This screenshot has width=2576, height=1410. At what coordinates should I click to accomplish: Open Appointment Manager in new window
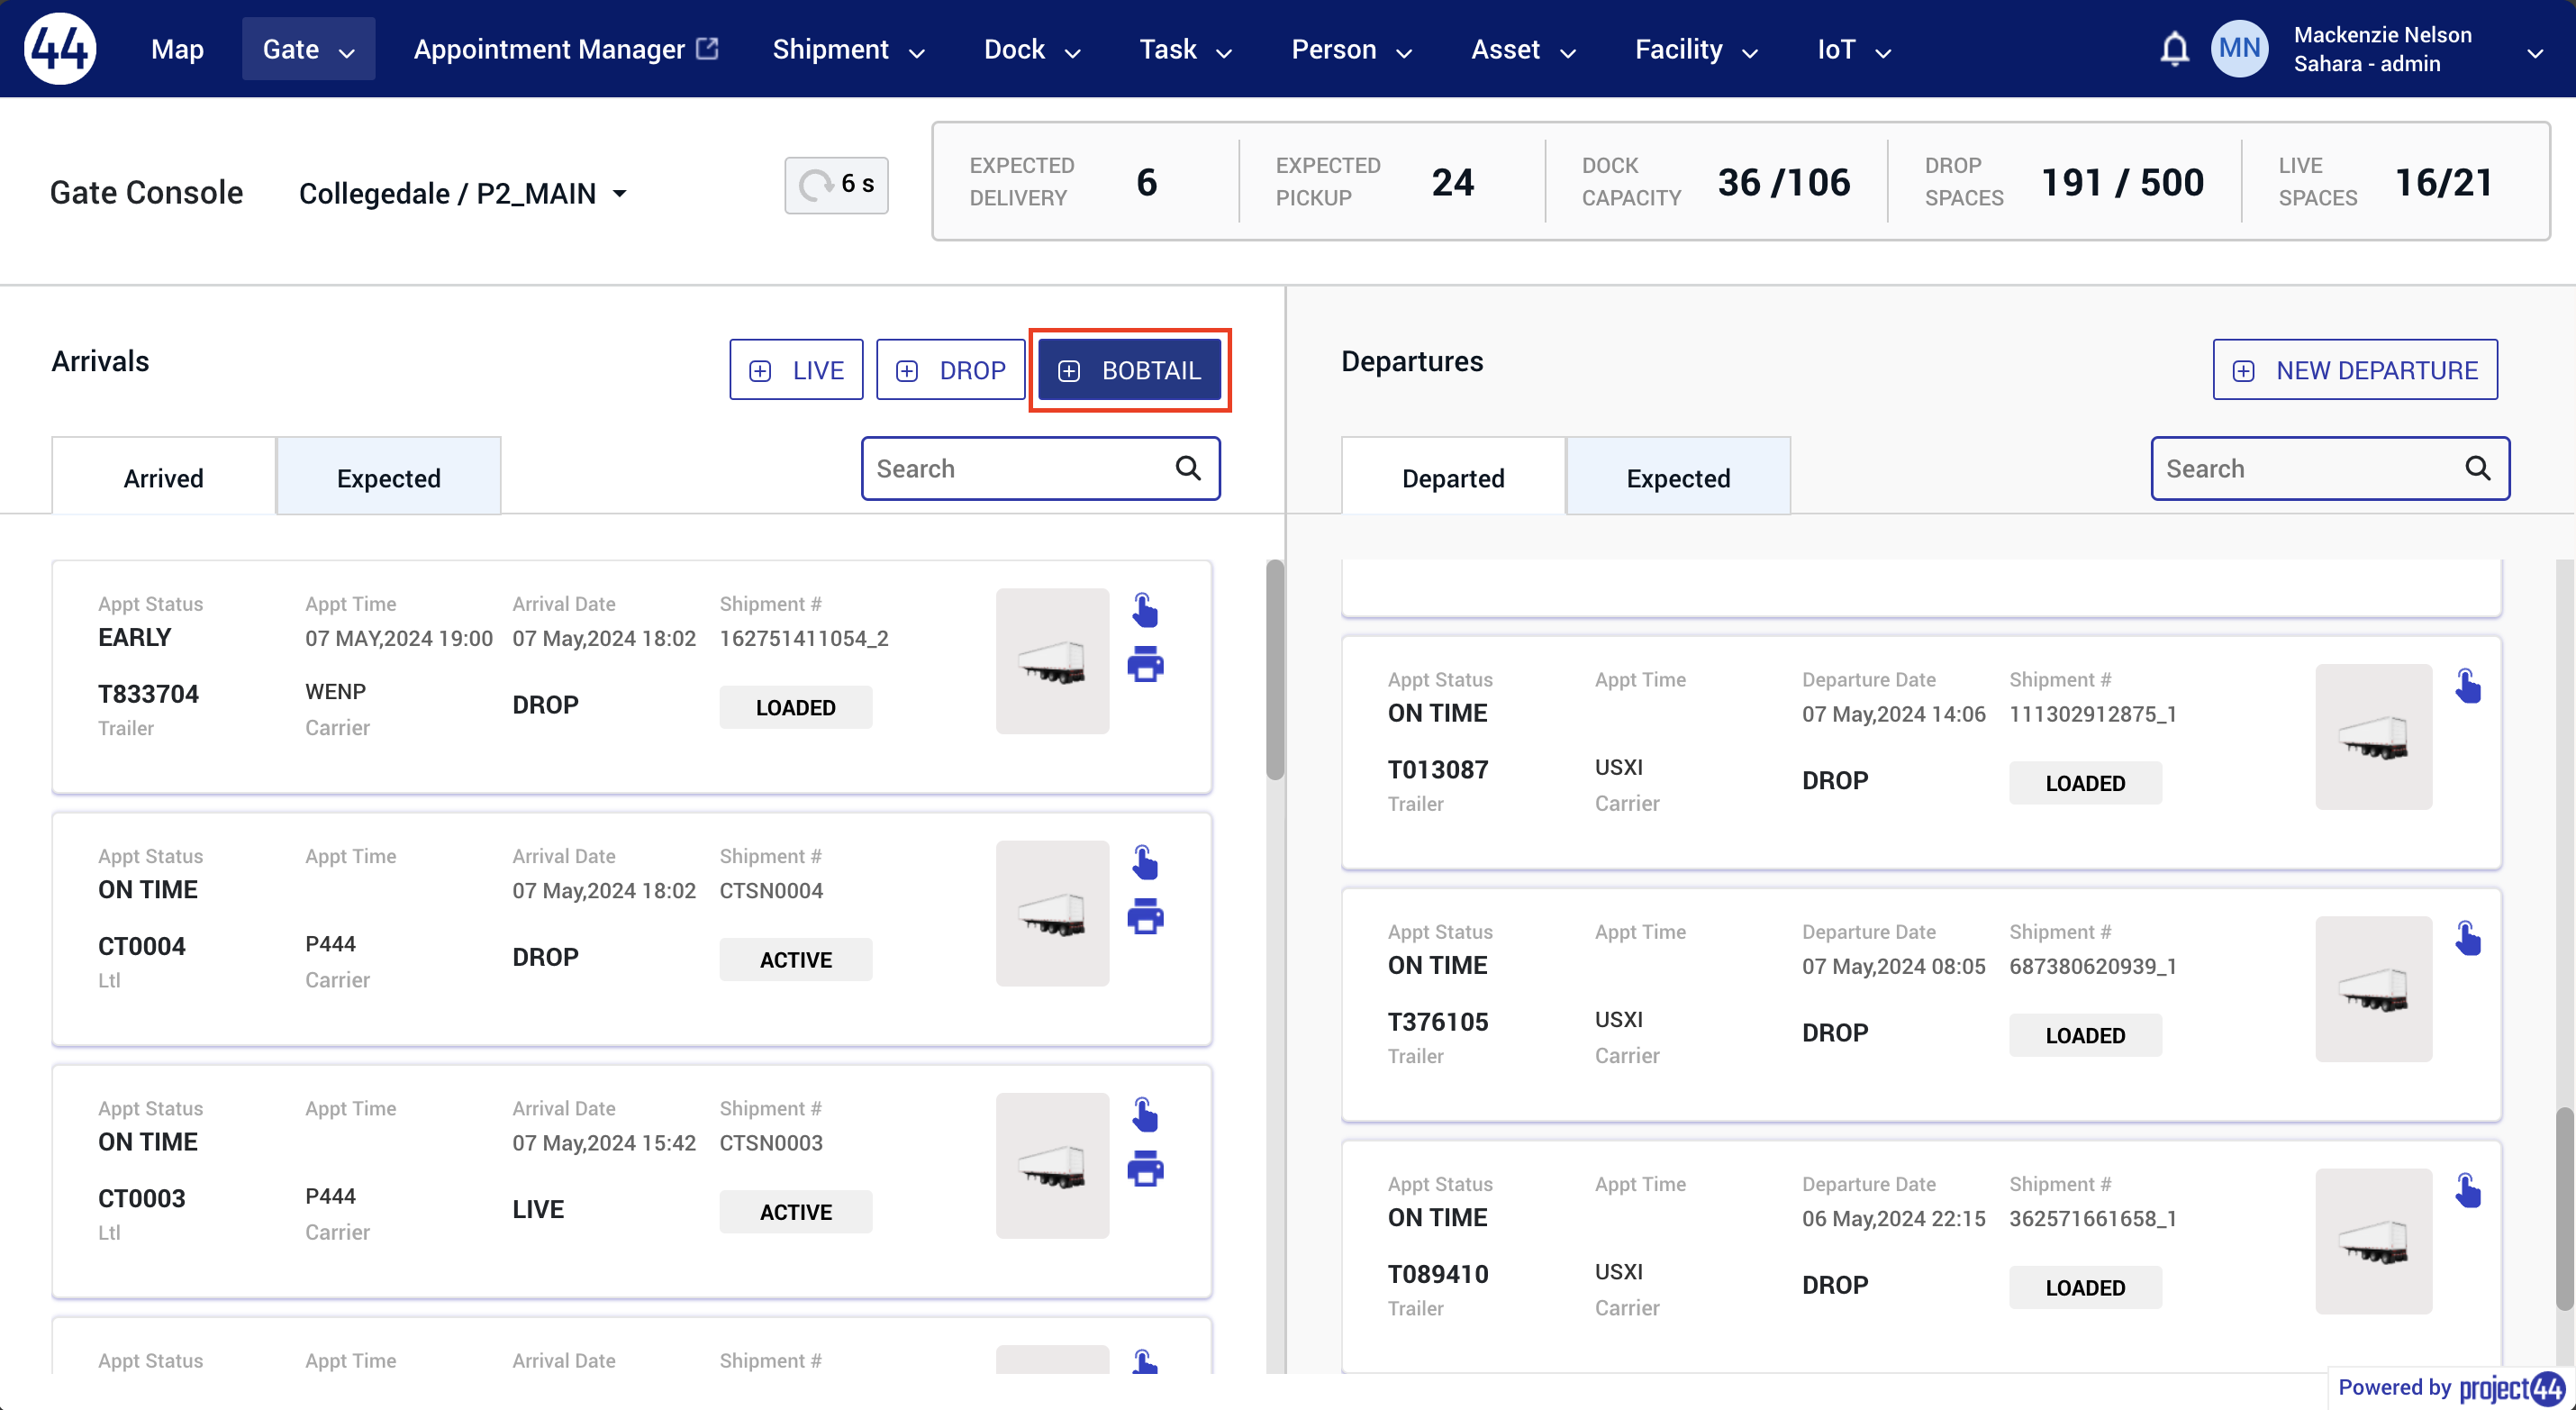pyautogui.click(x=566, y=49)
